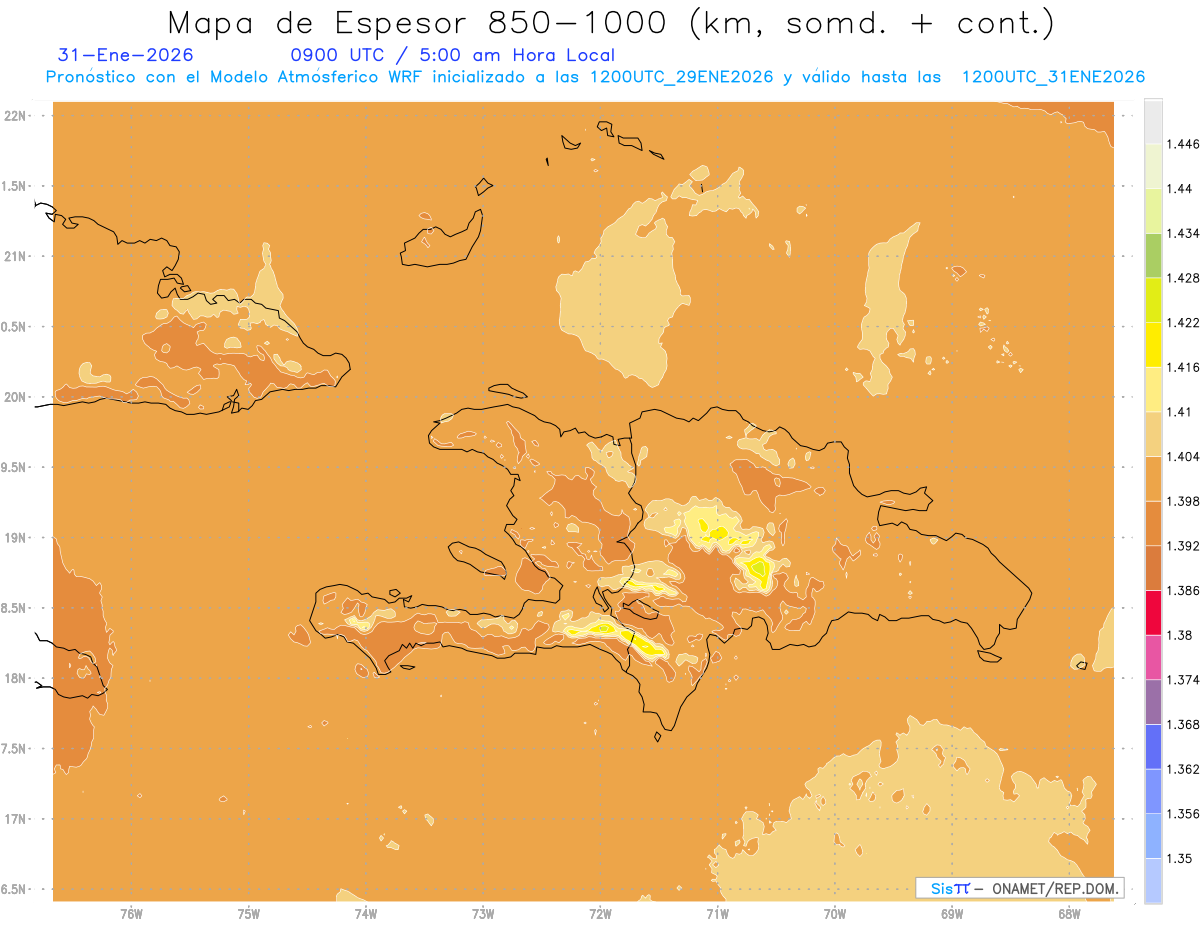The width and height of the screenshot is (1200, 927).
Task: Click the legend value '1.35'
Action: tap(1180, 858)
